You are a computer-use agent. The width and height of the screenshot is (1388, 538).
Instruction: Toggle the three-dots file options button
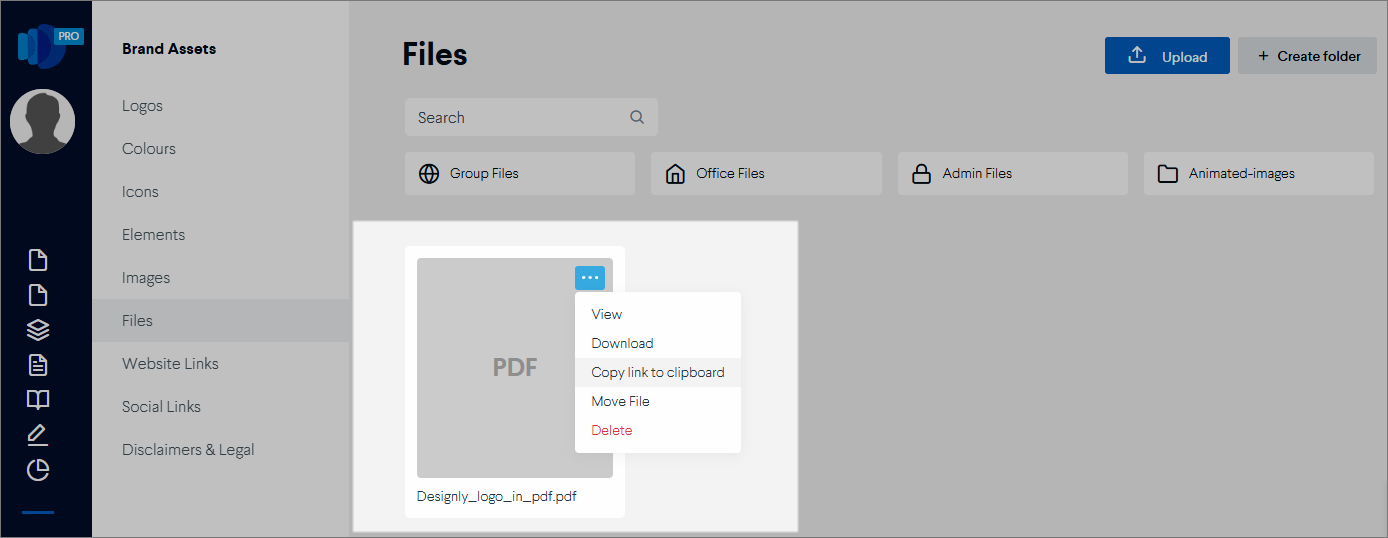(590, 278)
